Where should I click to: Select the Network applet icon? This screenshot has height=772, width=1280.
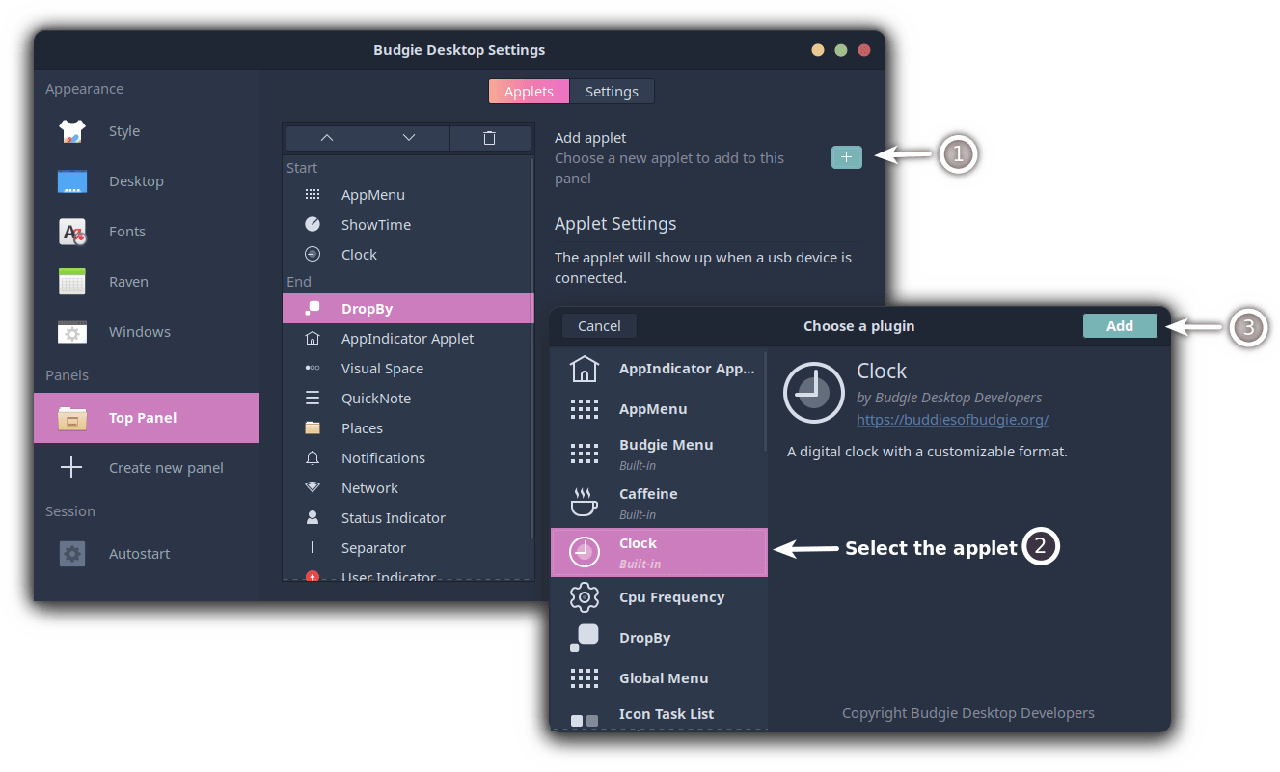pyautogui.click(x=313, y=488)
